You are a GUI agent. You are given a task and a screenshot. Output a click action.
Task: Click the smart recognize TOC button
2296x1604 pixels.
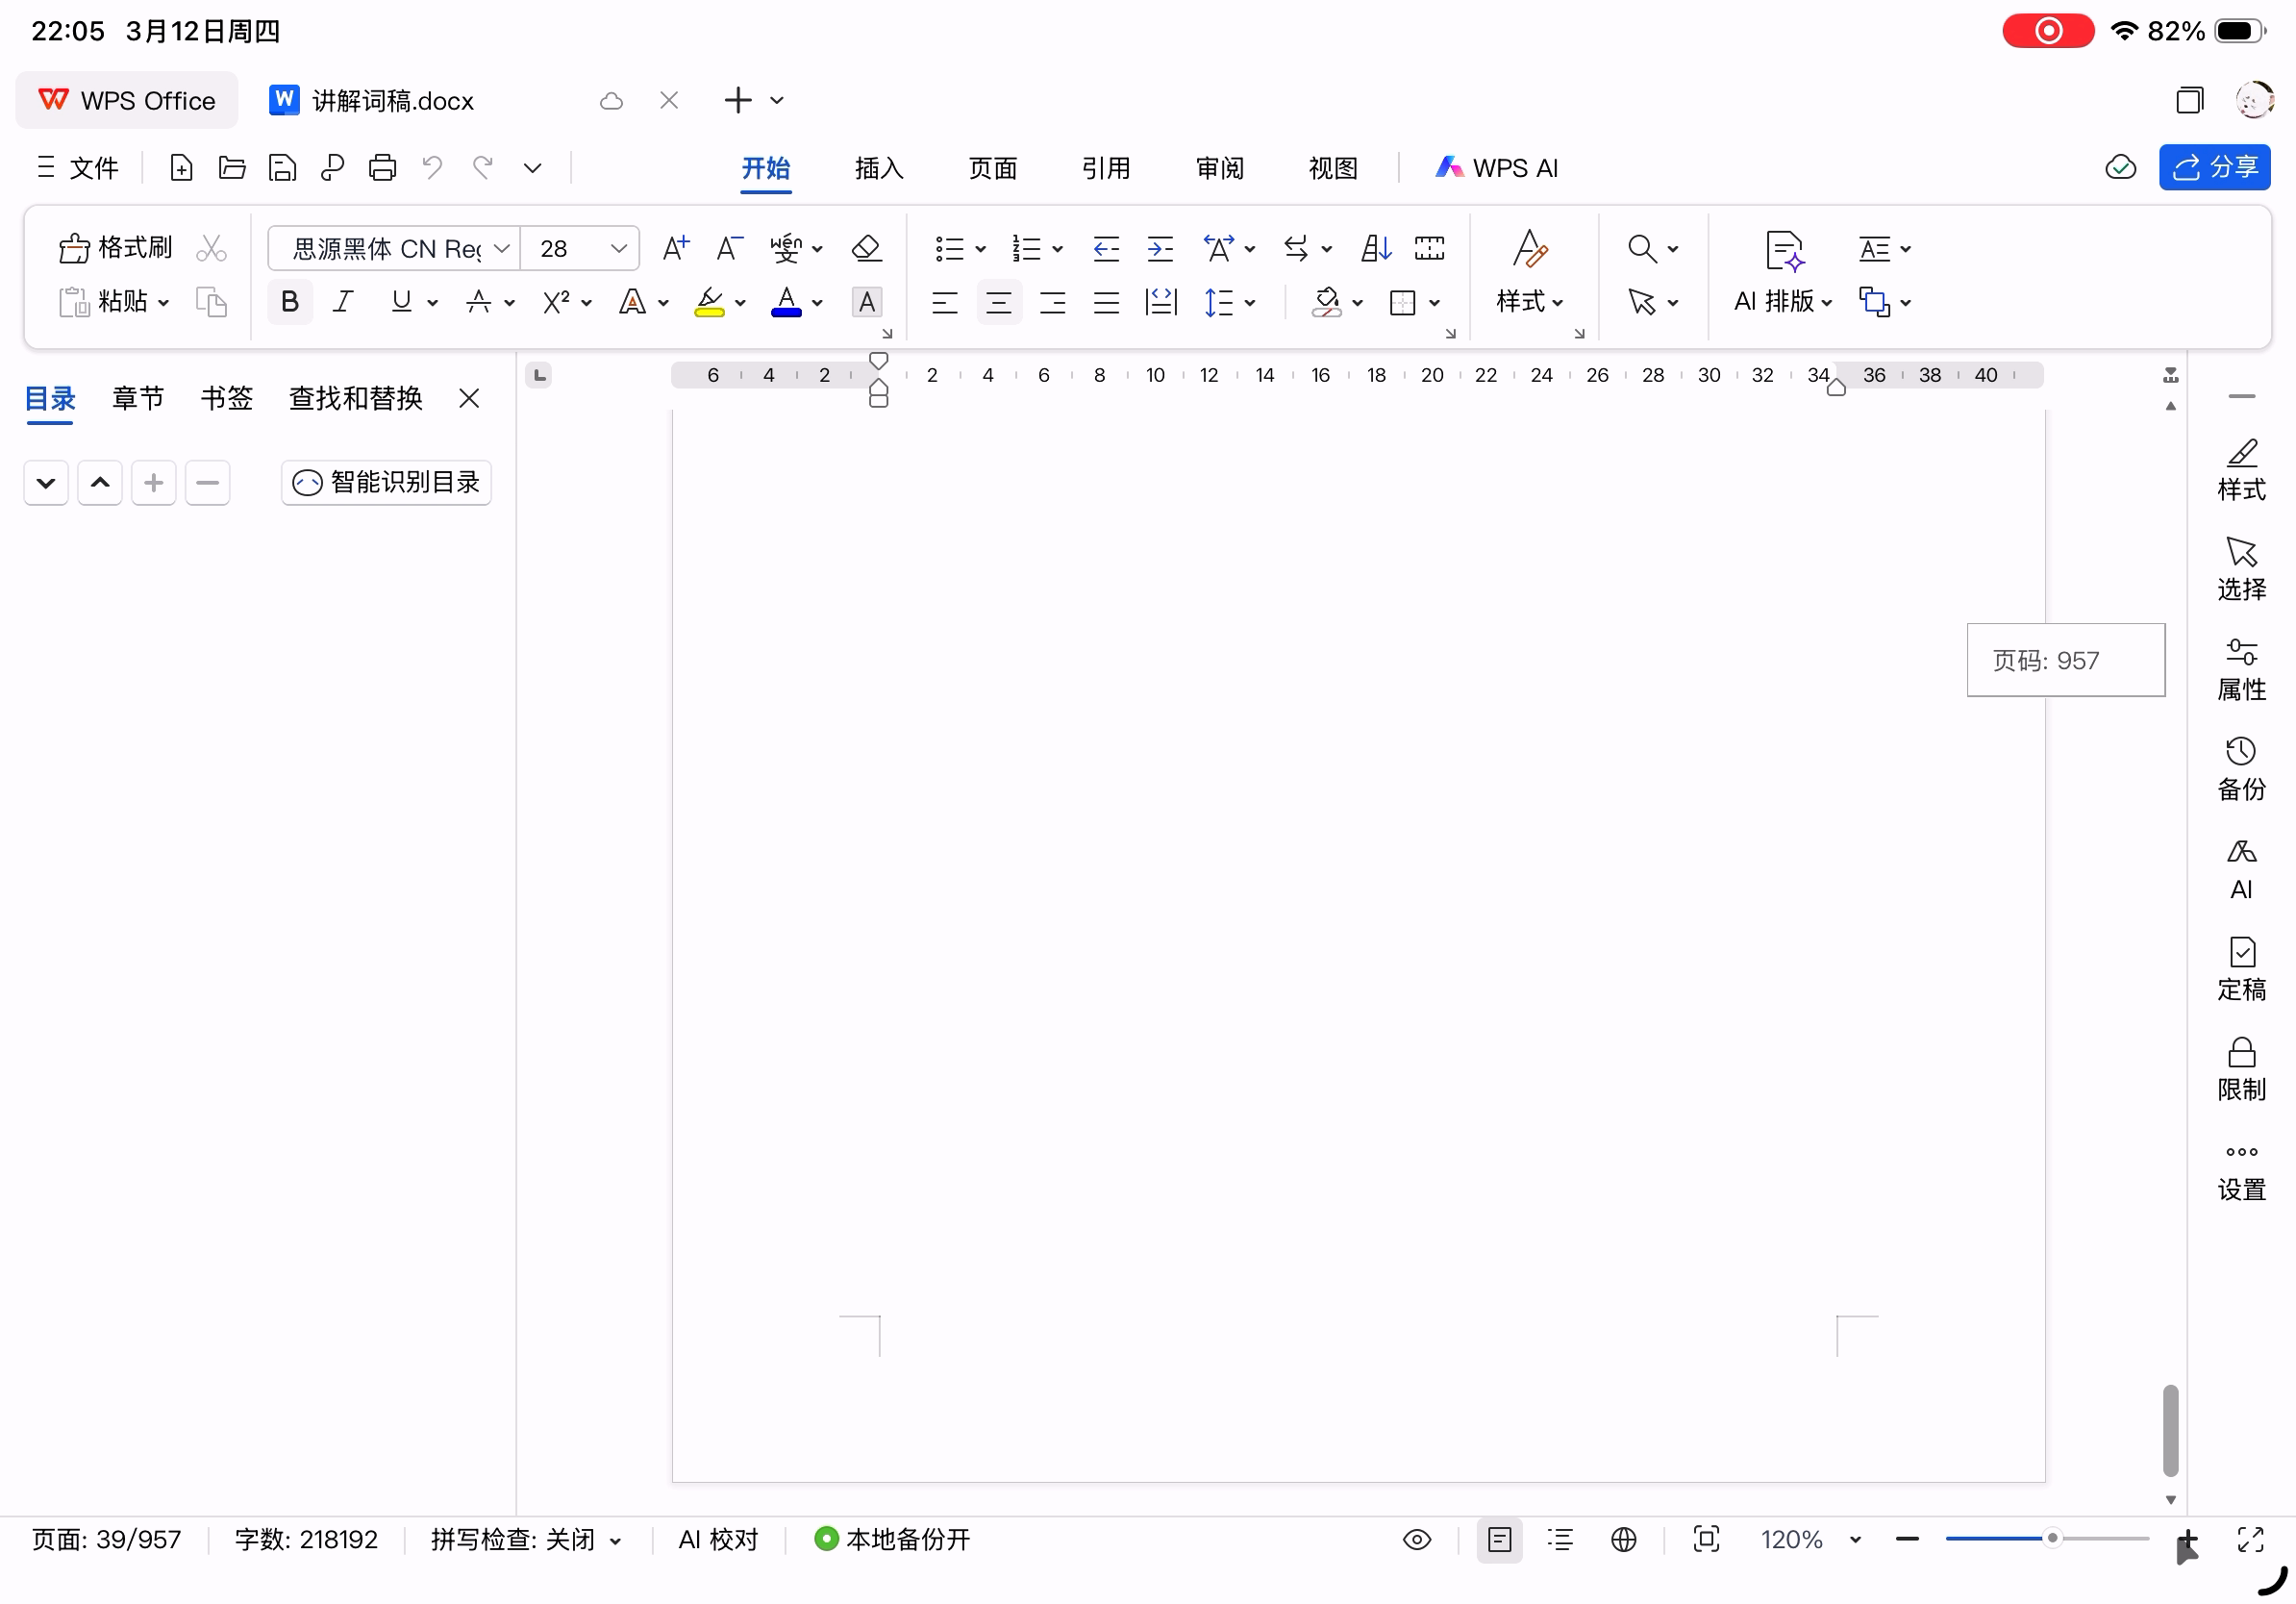click(386, 482)
